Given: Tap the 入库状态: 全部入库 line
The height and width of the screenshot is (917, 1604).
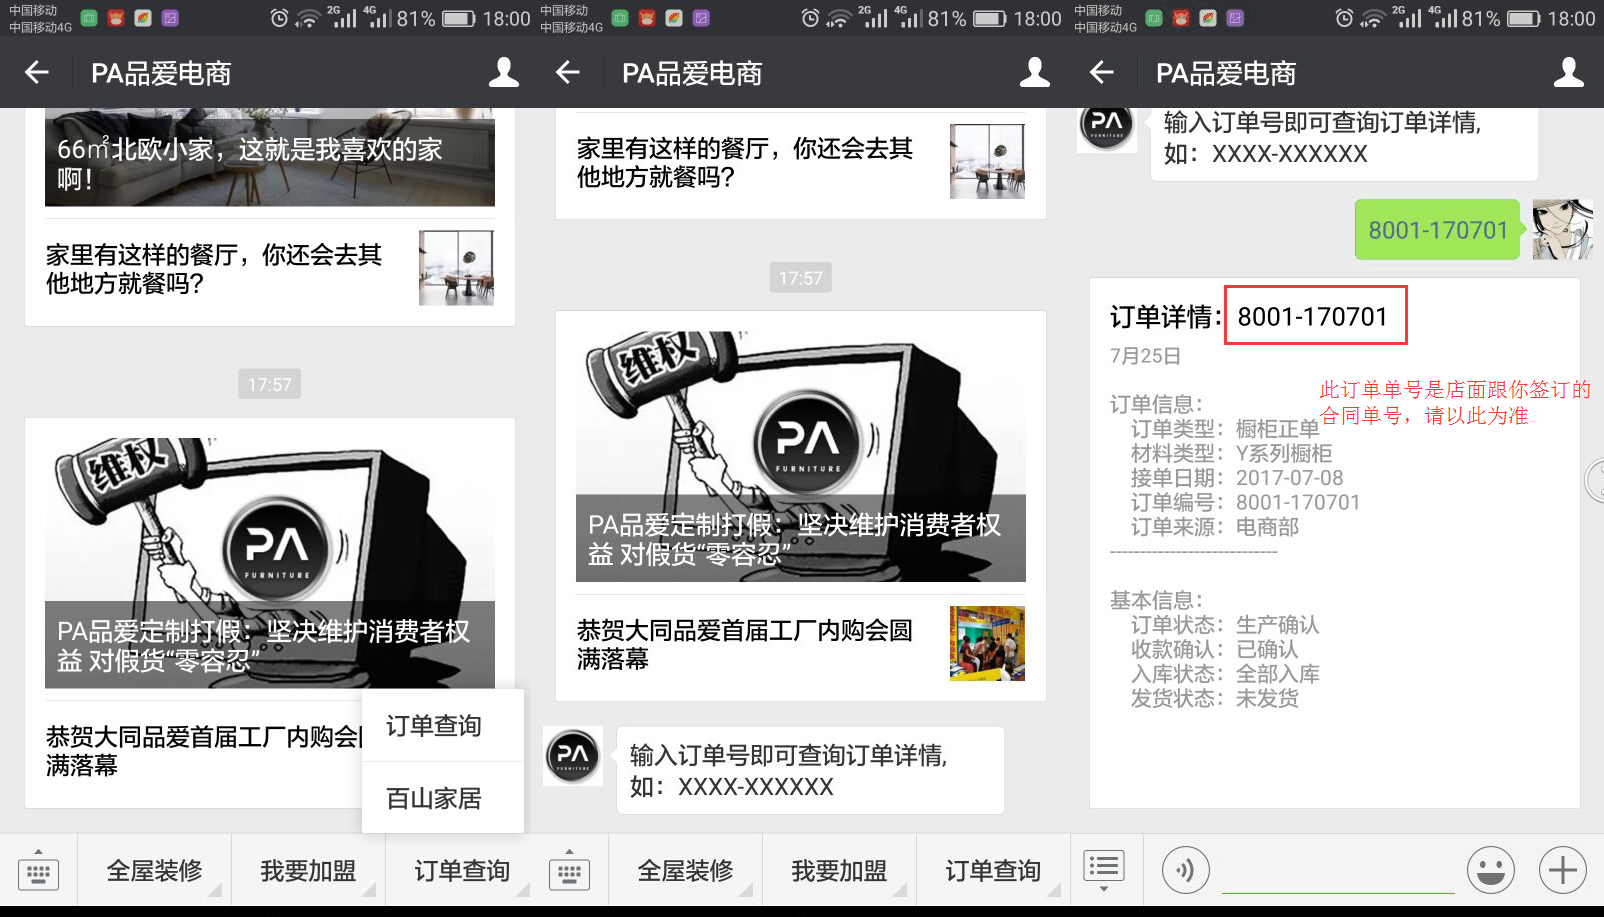Looking at the screenshot, I should click(x=1225, y=674).
